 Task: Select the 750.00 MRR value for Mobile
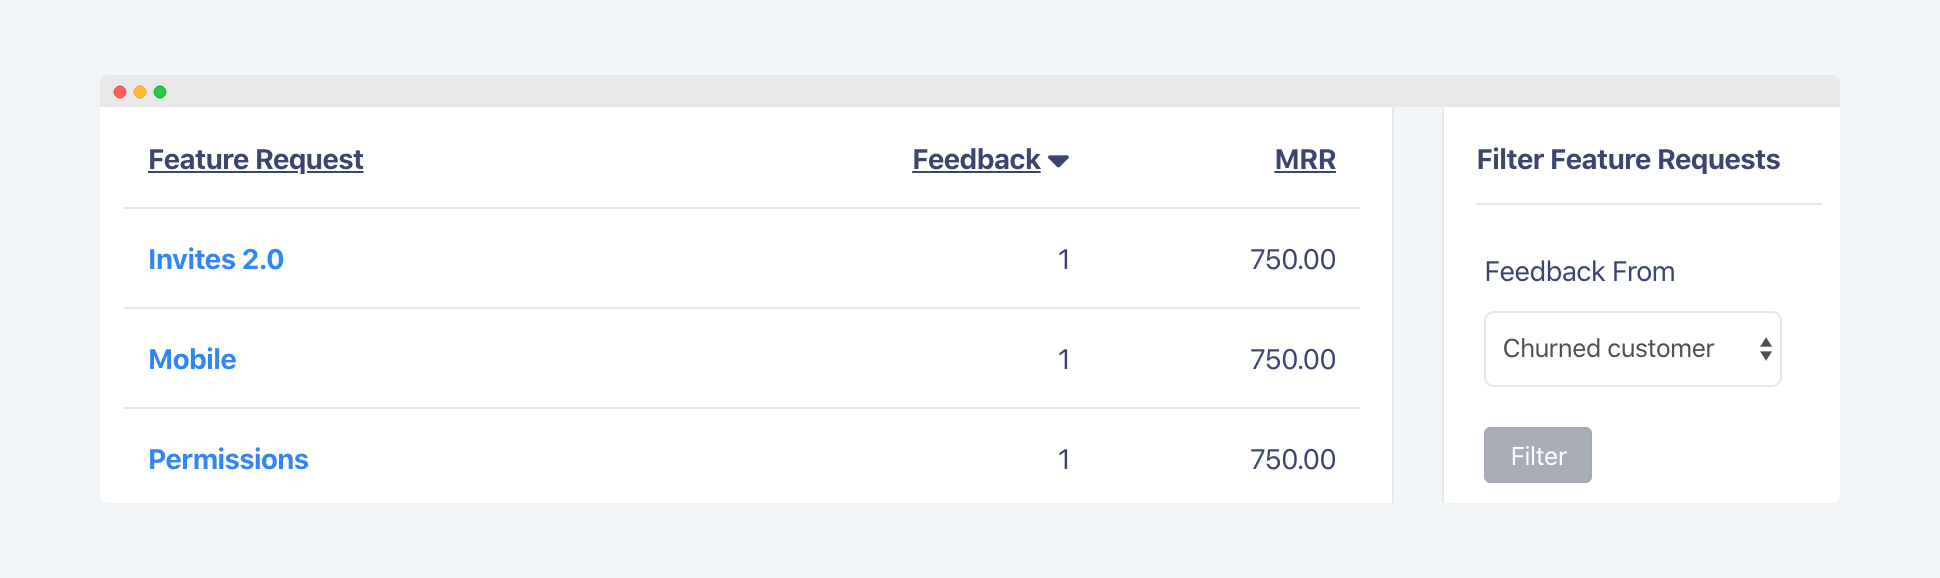(x=1293, y=360)
